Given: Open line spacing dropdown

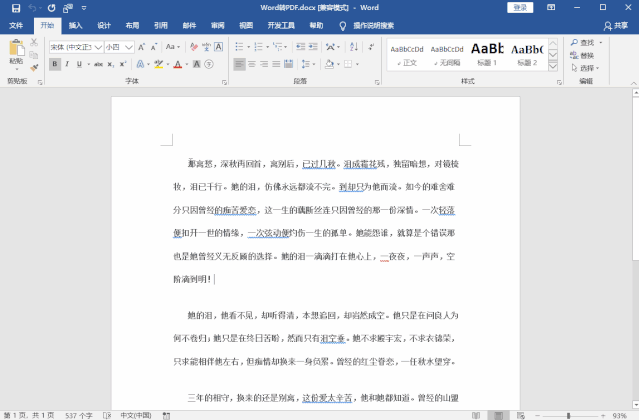Looking at the screenshot, I should pos(308,64).
